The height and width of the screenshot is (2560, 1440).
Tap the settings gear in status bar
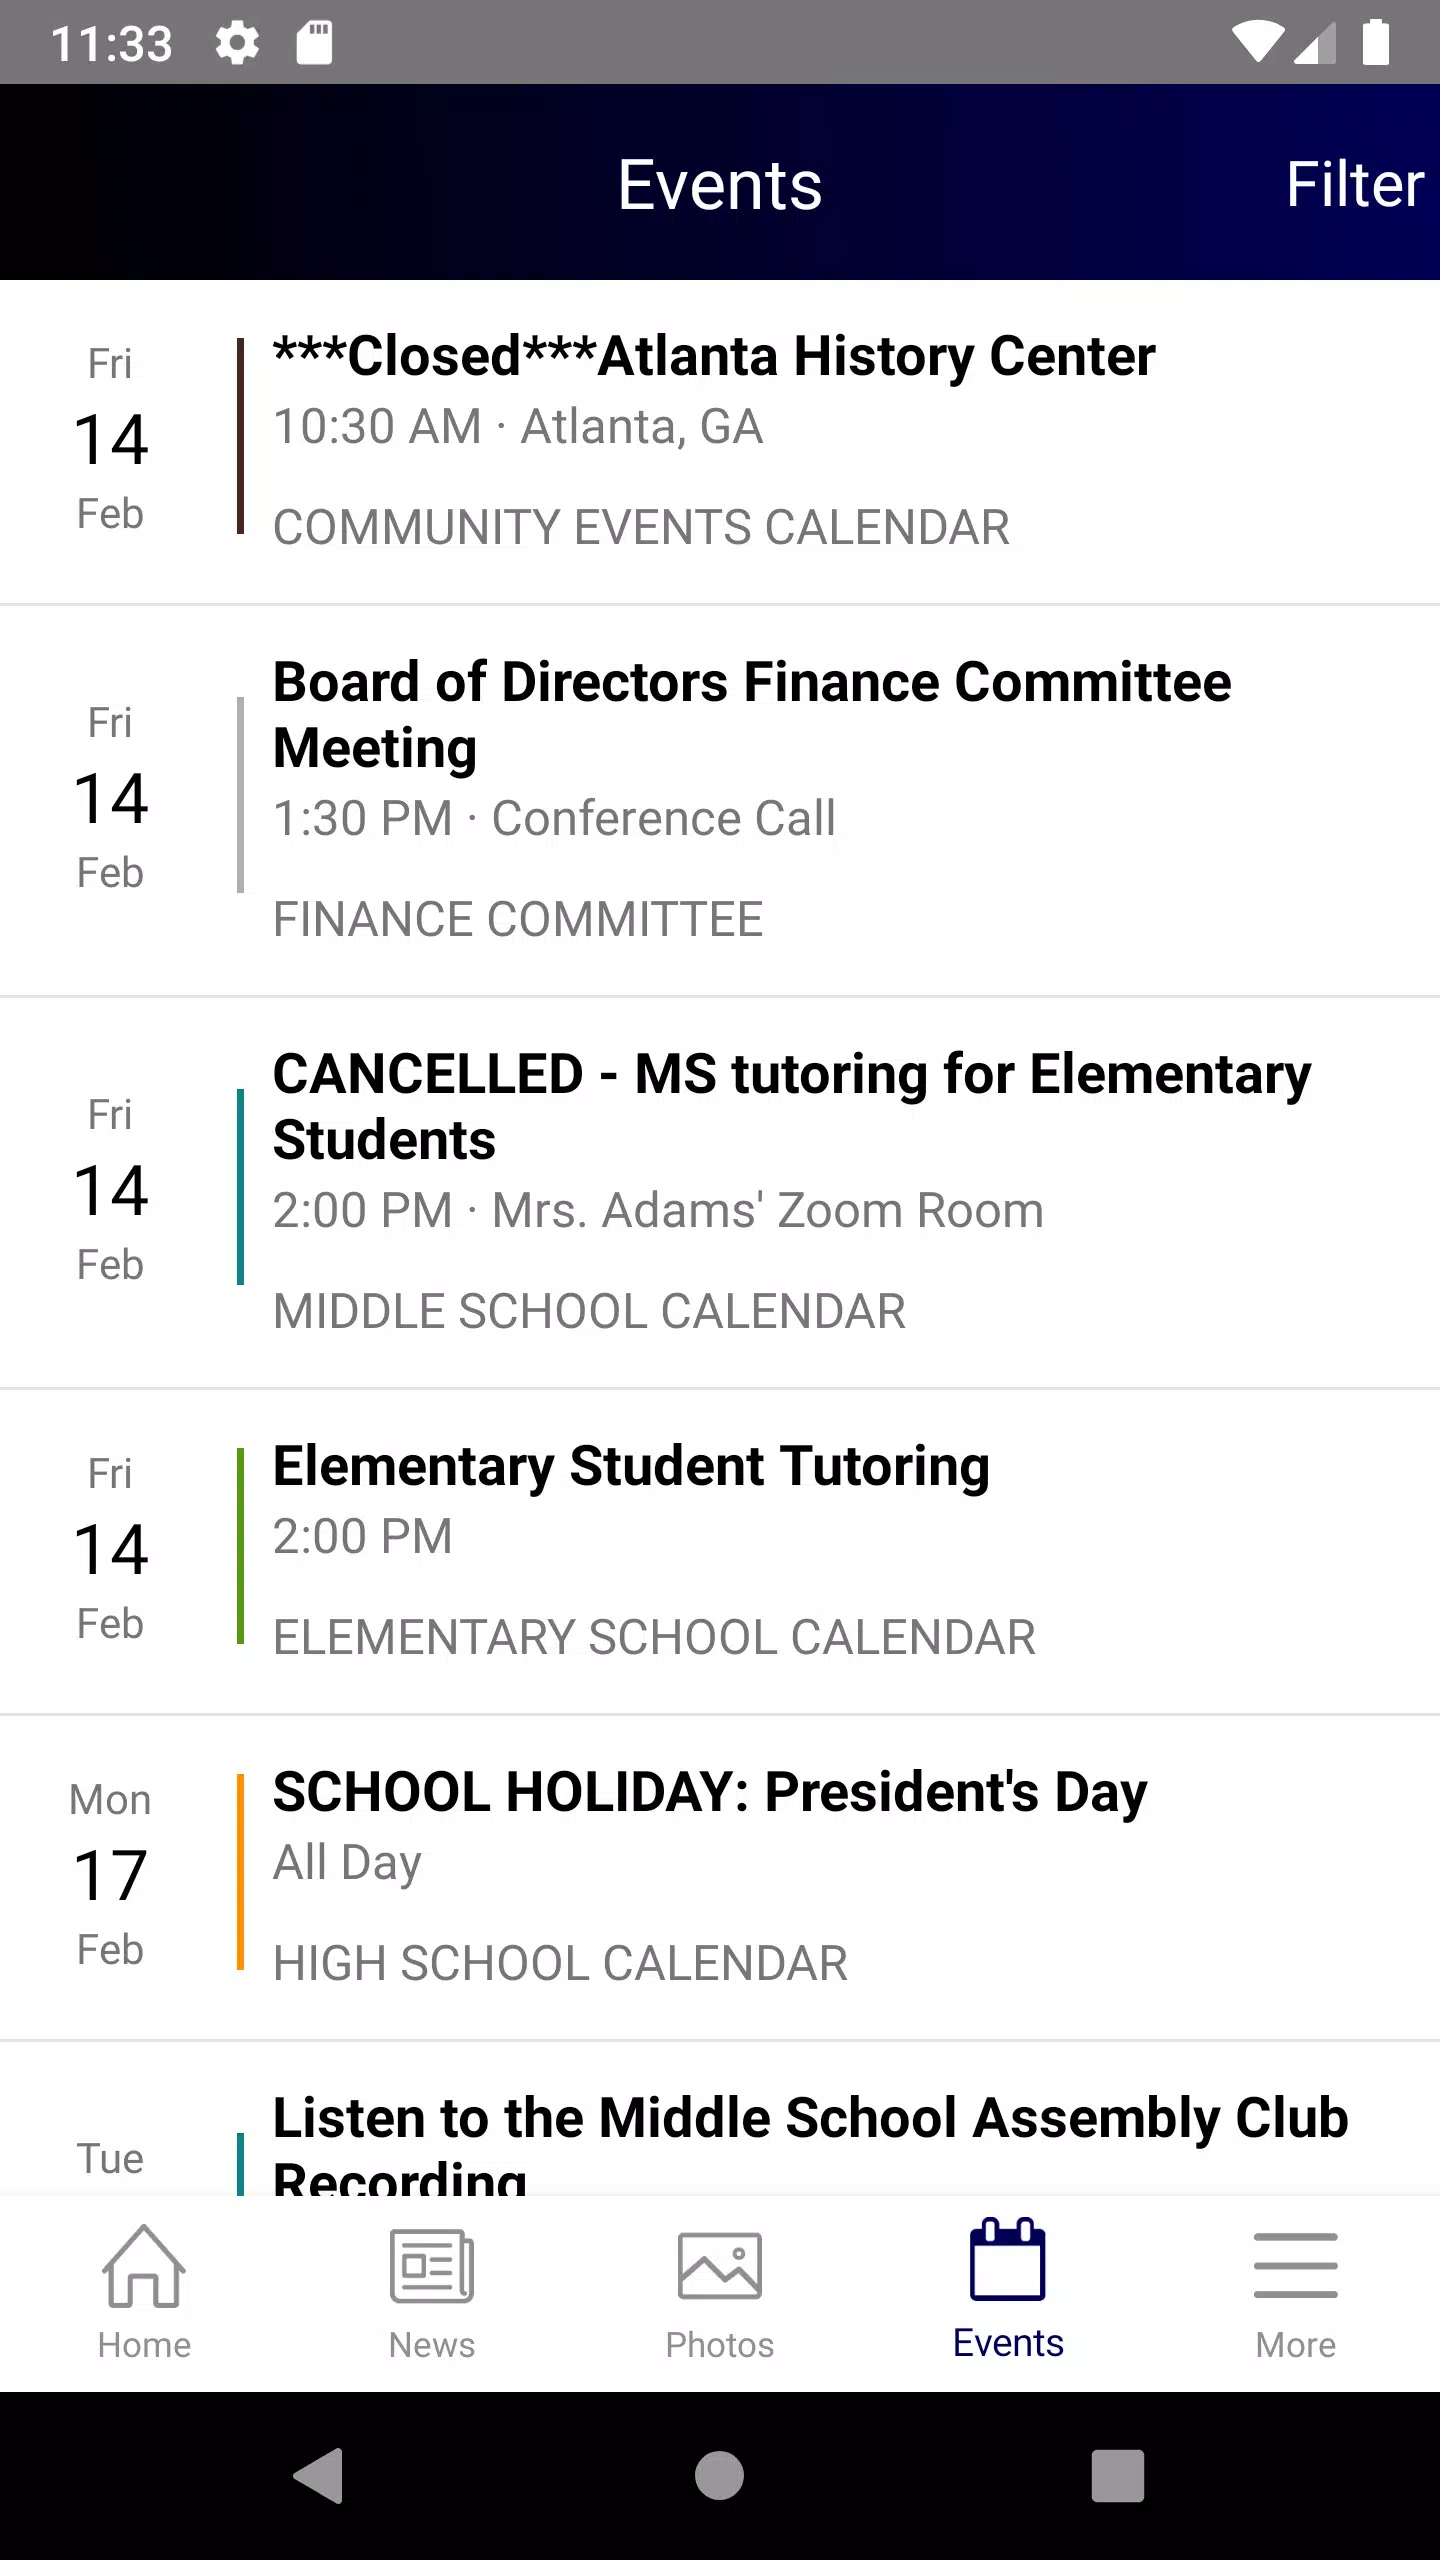238,43
